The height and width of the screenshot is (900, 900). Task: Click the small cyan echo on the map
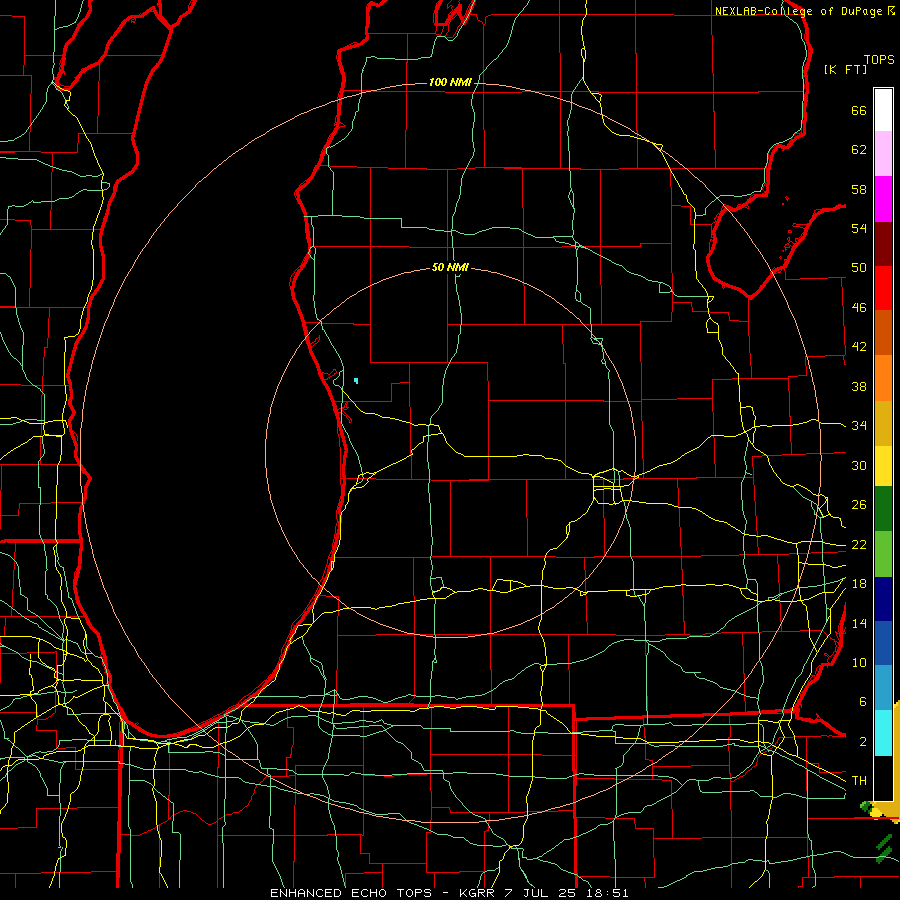pos(356,381)
